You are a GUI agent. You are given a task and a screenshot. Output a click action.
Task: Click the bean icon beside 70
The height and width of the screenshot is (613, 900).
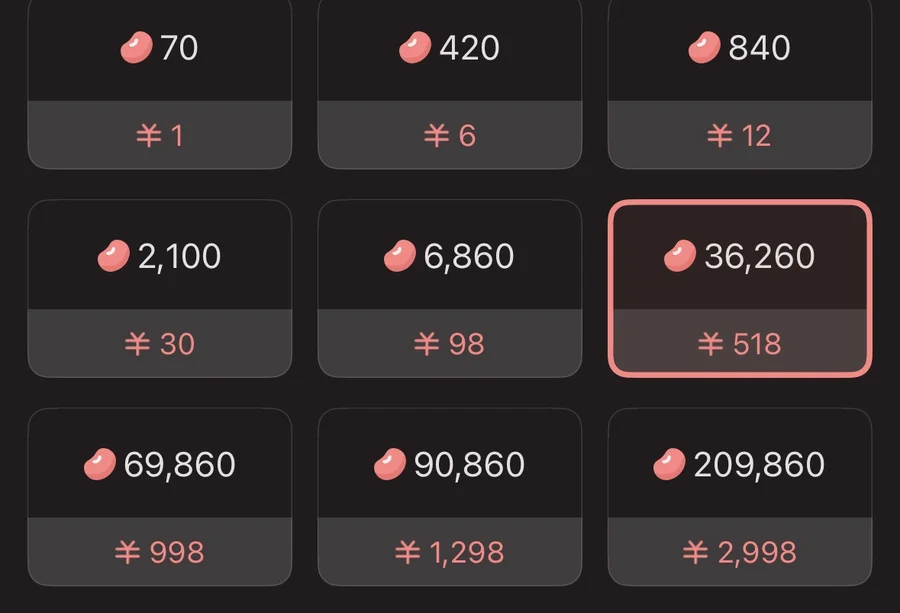pyautogui.click(x=136, y=48)
